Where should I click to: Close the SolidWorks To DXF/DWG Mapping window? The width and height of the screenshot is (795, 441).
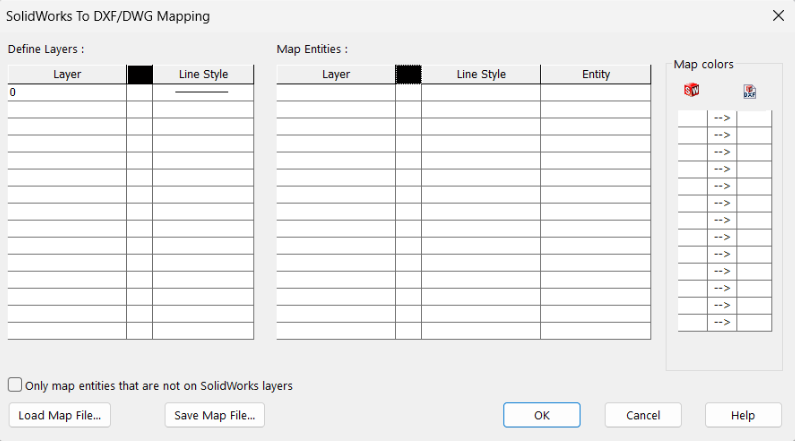coord(778,16)
